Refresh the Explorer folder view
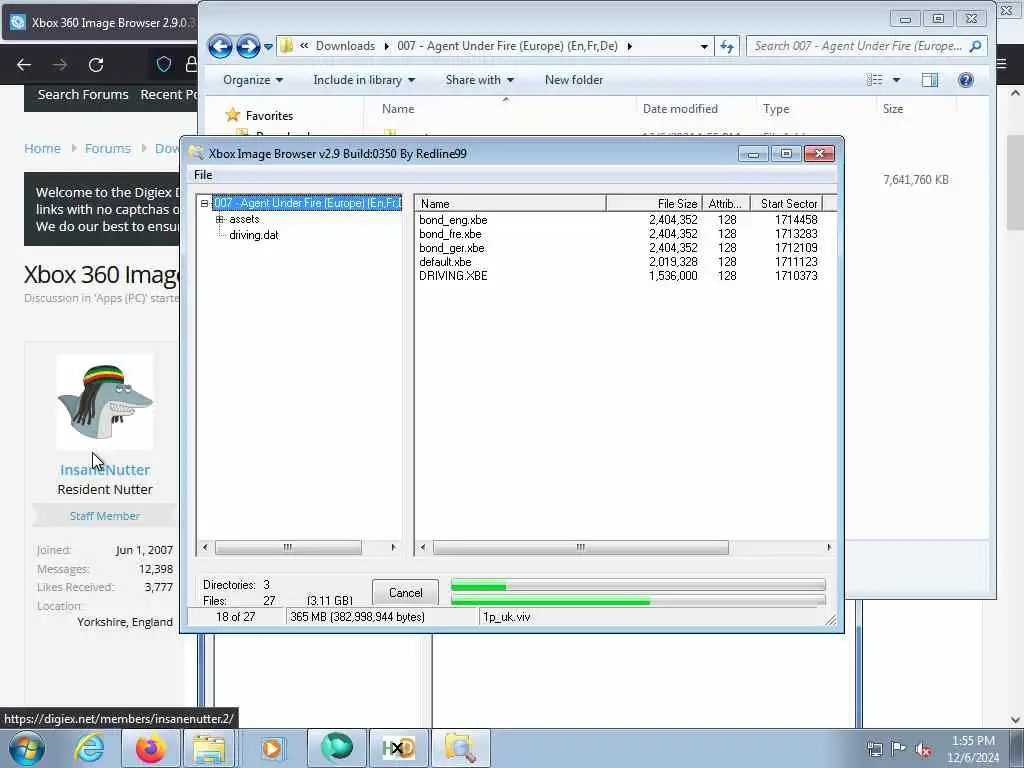Viewport: 1024px width, 768px height. [x=727, y=46]
